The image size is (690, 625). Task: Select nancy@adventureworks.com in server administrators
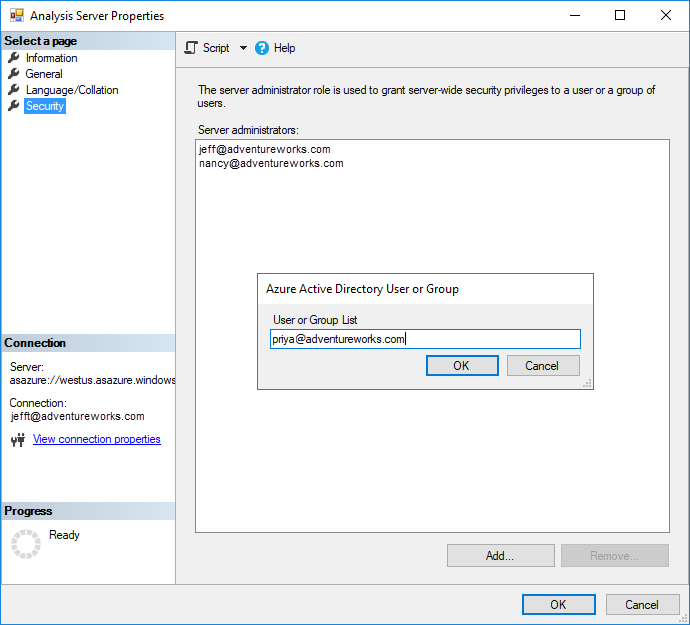(271, 163)
